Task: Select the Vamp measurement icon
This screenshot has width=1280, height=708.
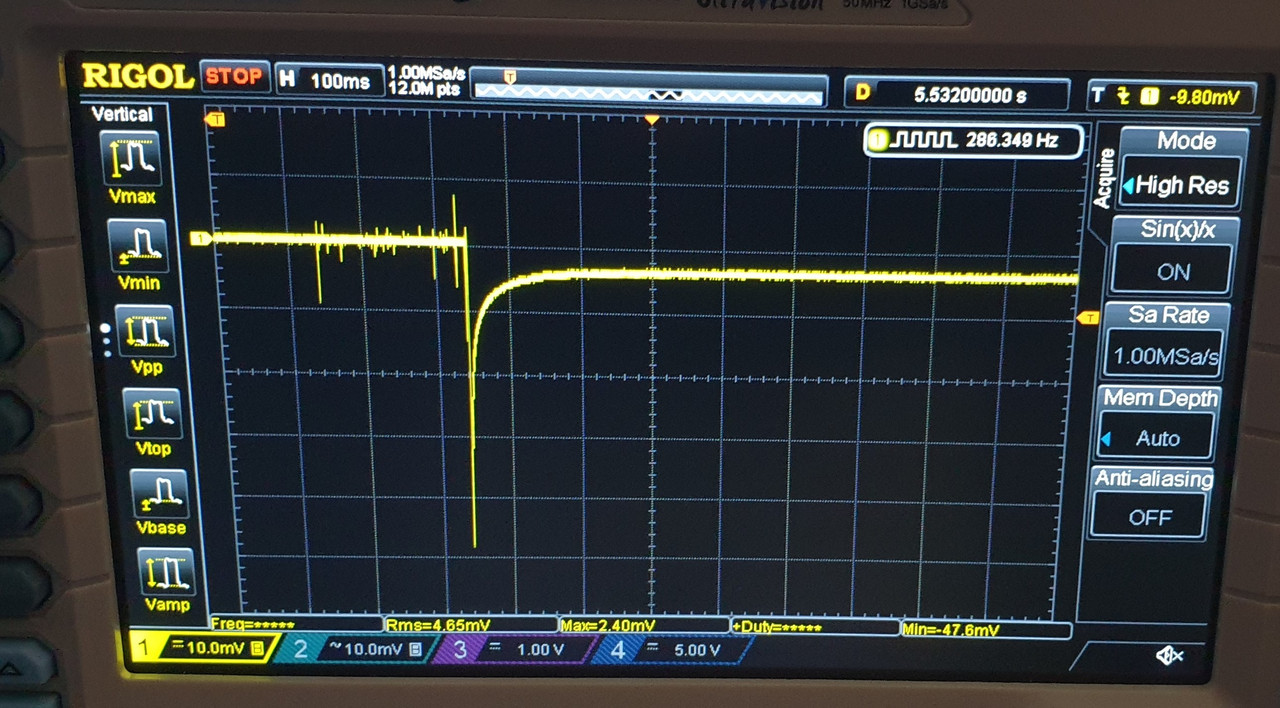Action: [165, 573]
